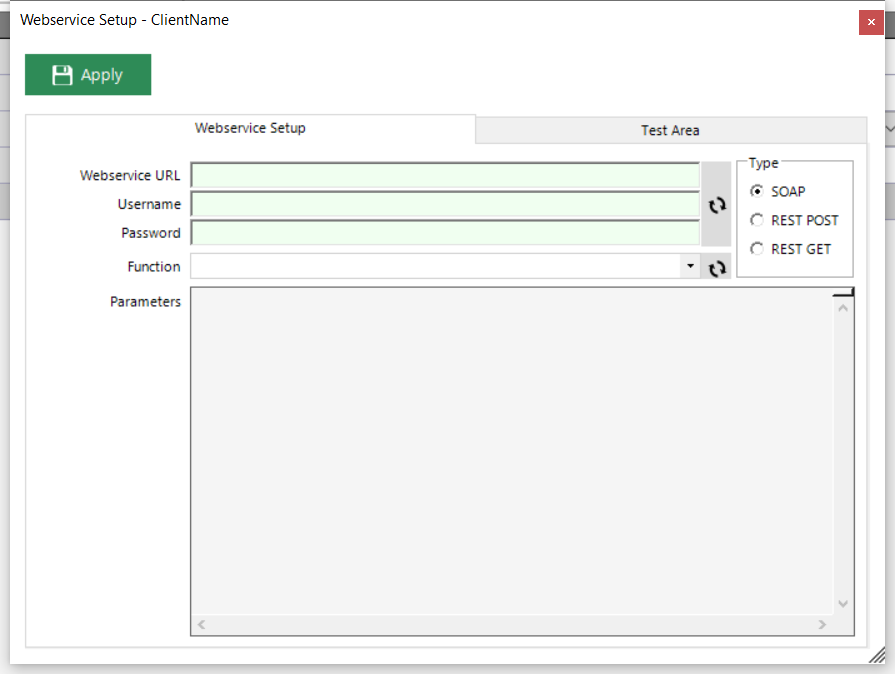The image size is (895, 674).
Task: Click the up arrow on the Parameters vertical scrollbar
Action: click(842, 307)
